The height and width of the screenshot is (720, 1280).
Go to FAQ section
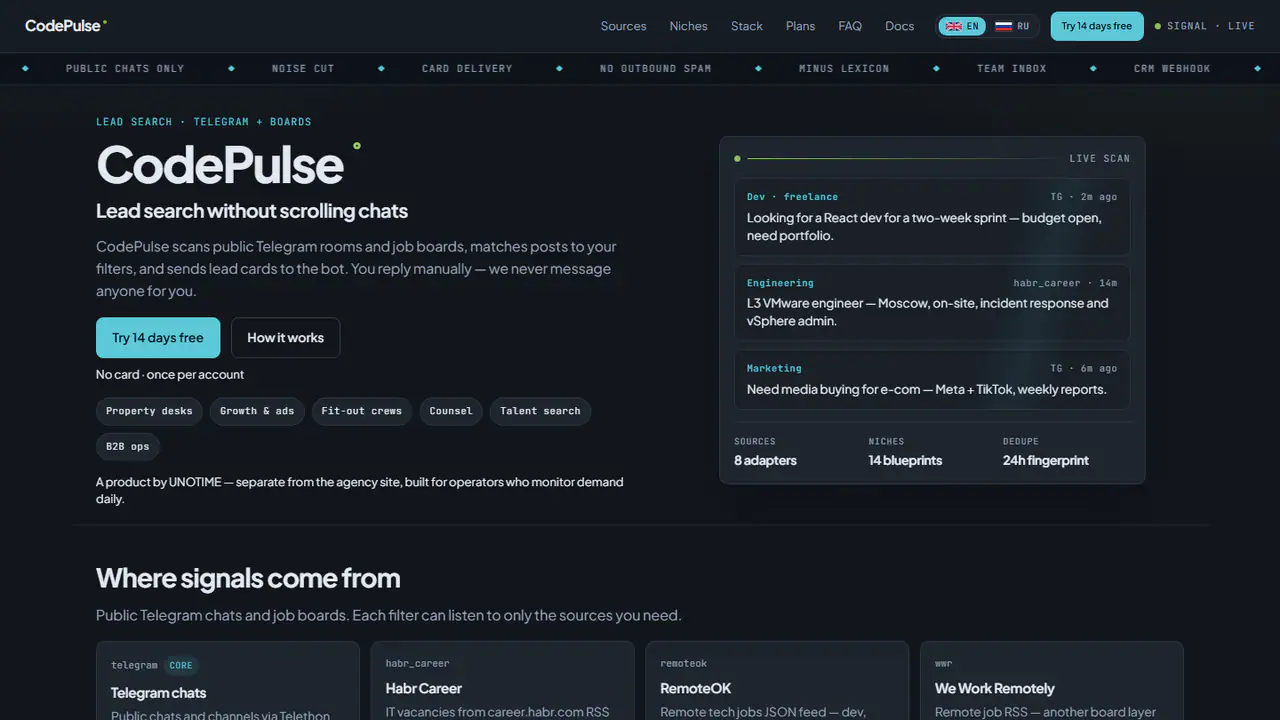coord(850,26)
